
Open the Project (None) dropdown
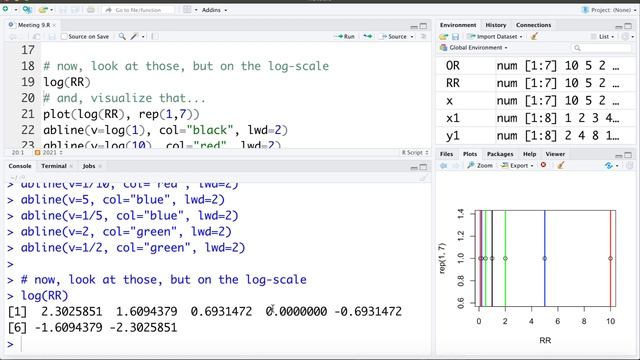coord(609,10)
